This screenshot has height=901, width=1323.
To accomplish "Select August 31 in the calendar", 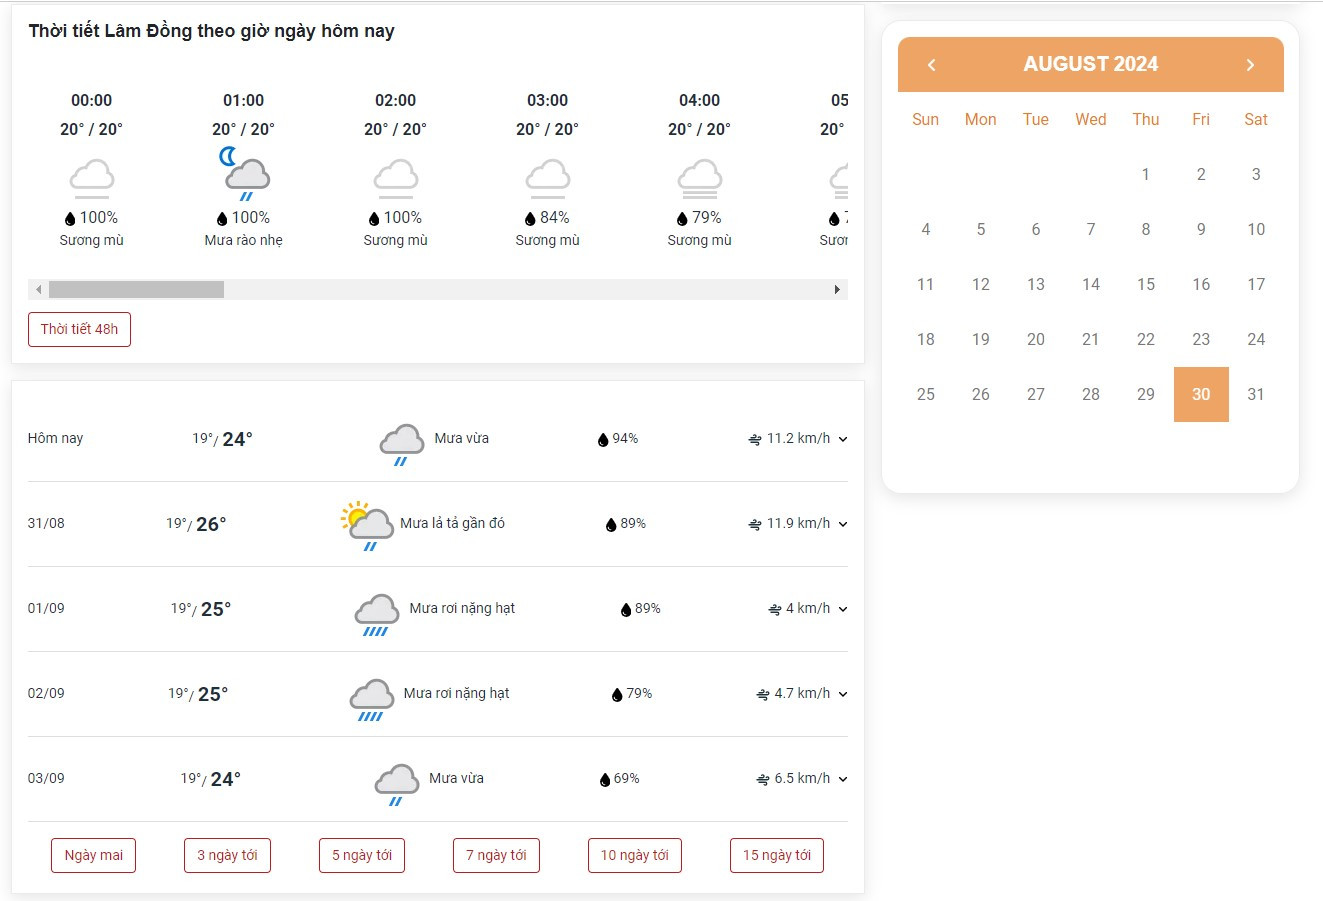I will point(1256,394).
